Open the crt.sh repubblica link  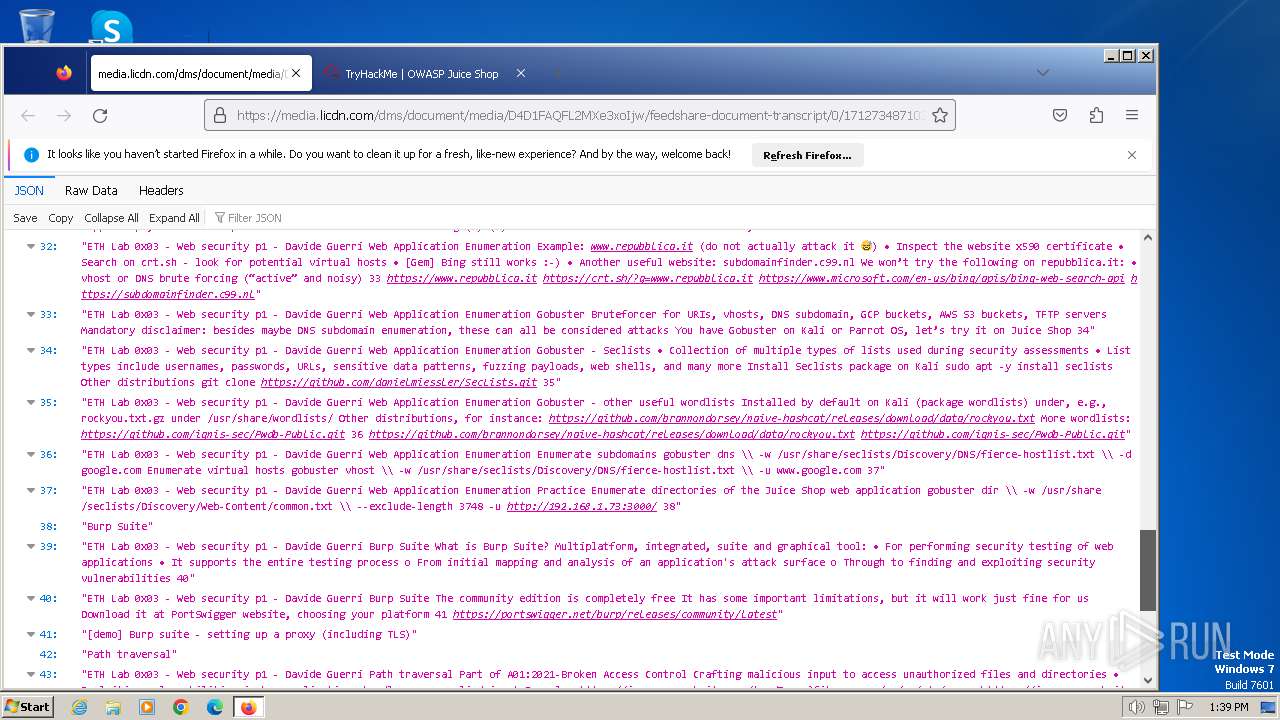(647, 278)
